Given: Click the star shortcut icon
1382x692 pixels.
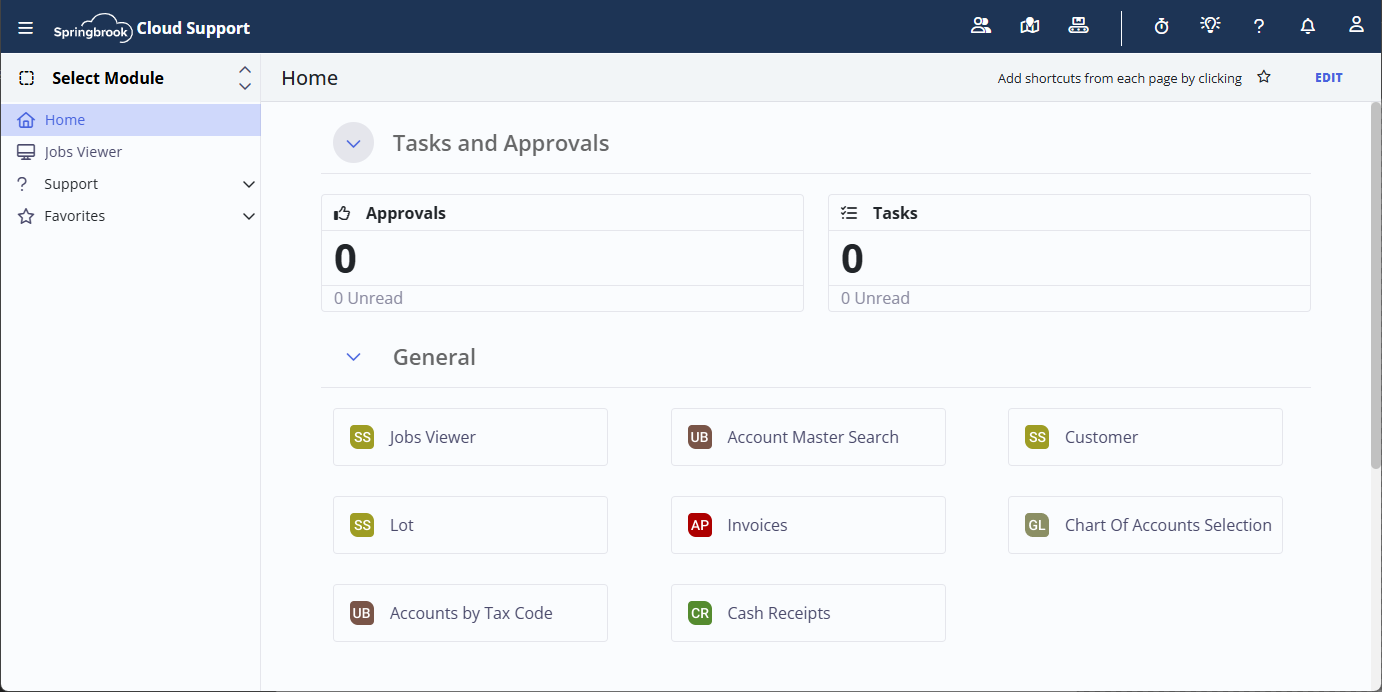Looking at the screenshot, I should coord(1264,78).
